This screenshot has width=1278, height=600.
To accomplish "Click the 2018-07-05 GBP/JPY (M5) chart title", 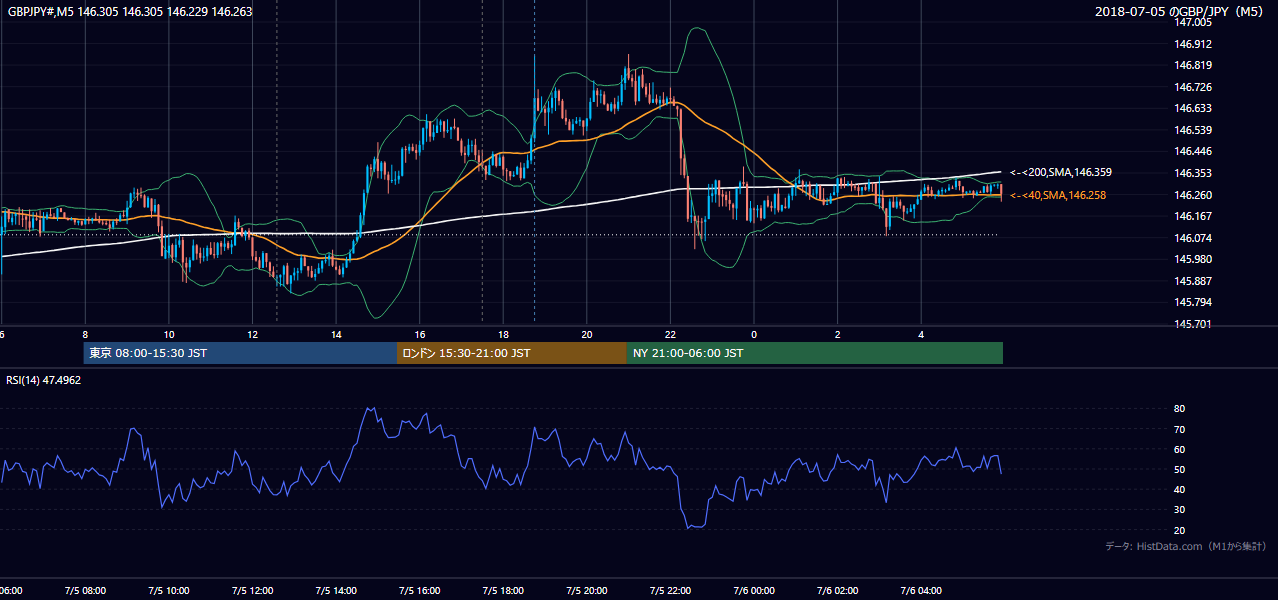I will click(x=1181, y=11).
